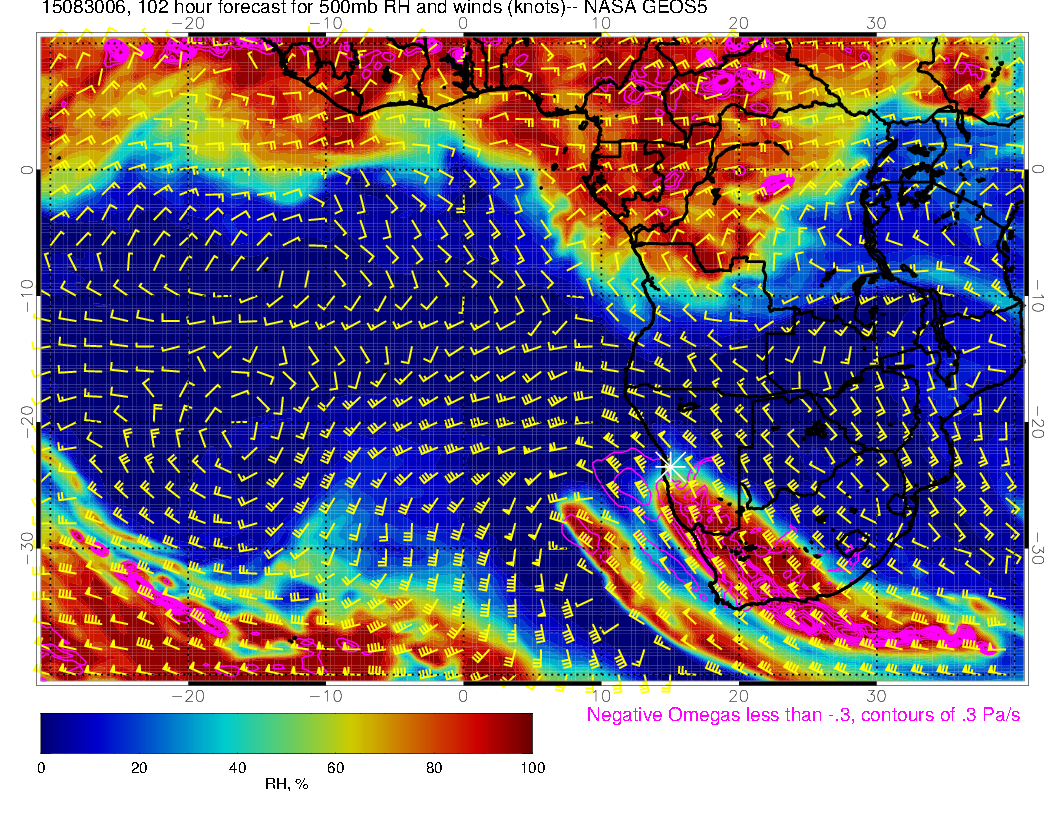Viewport: 1056px width, 816px height.
Task: Click the '30' longitude label on the top axis
Action: pyautogui.click(x=876, y=23)
